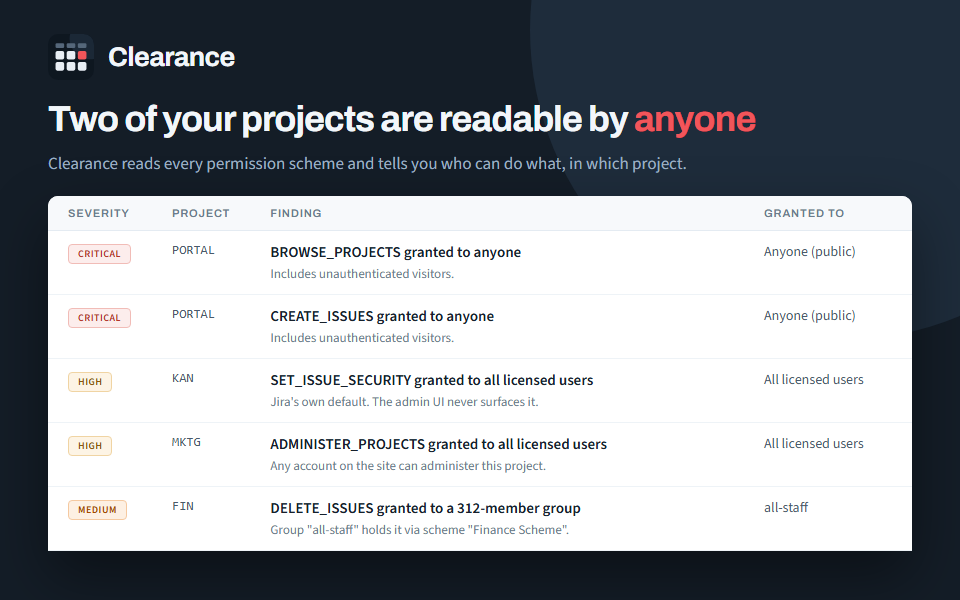Viewport: 960px width, 600px height.
Task: Click PORTAL in the CREATE_ISSUES row
Action: (193, 314)
